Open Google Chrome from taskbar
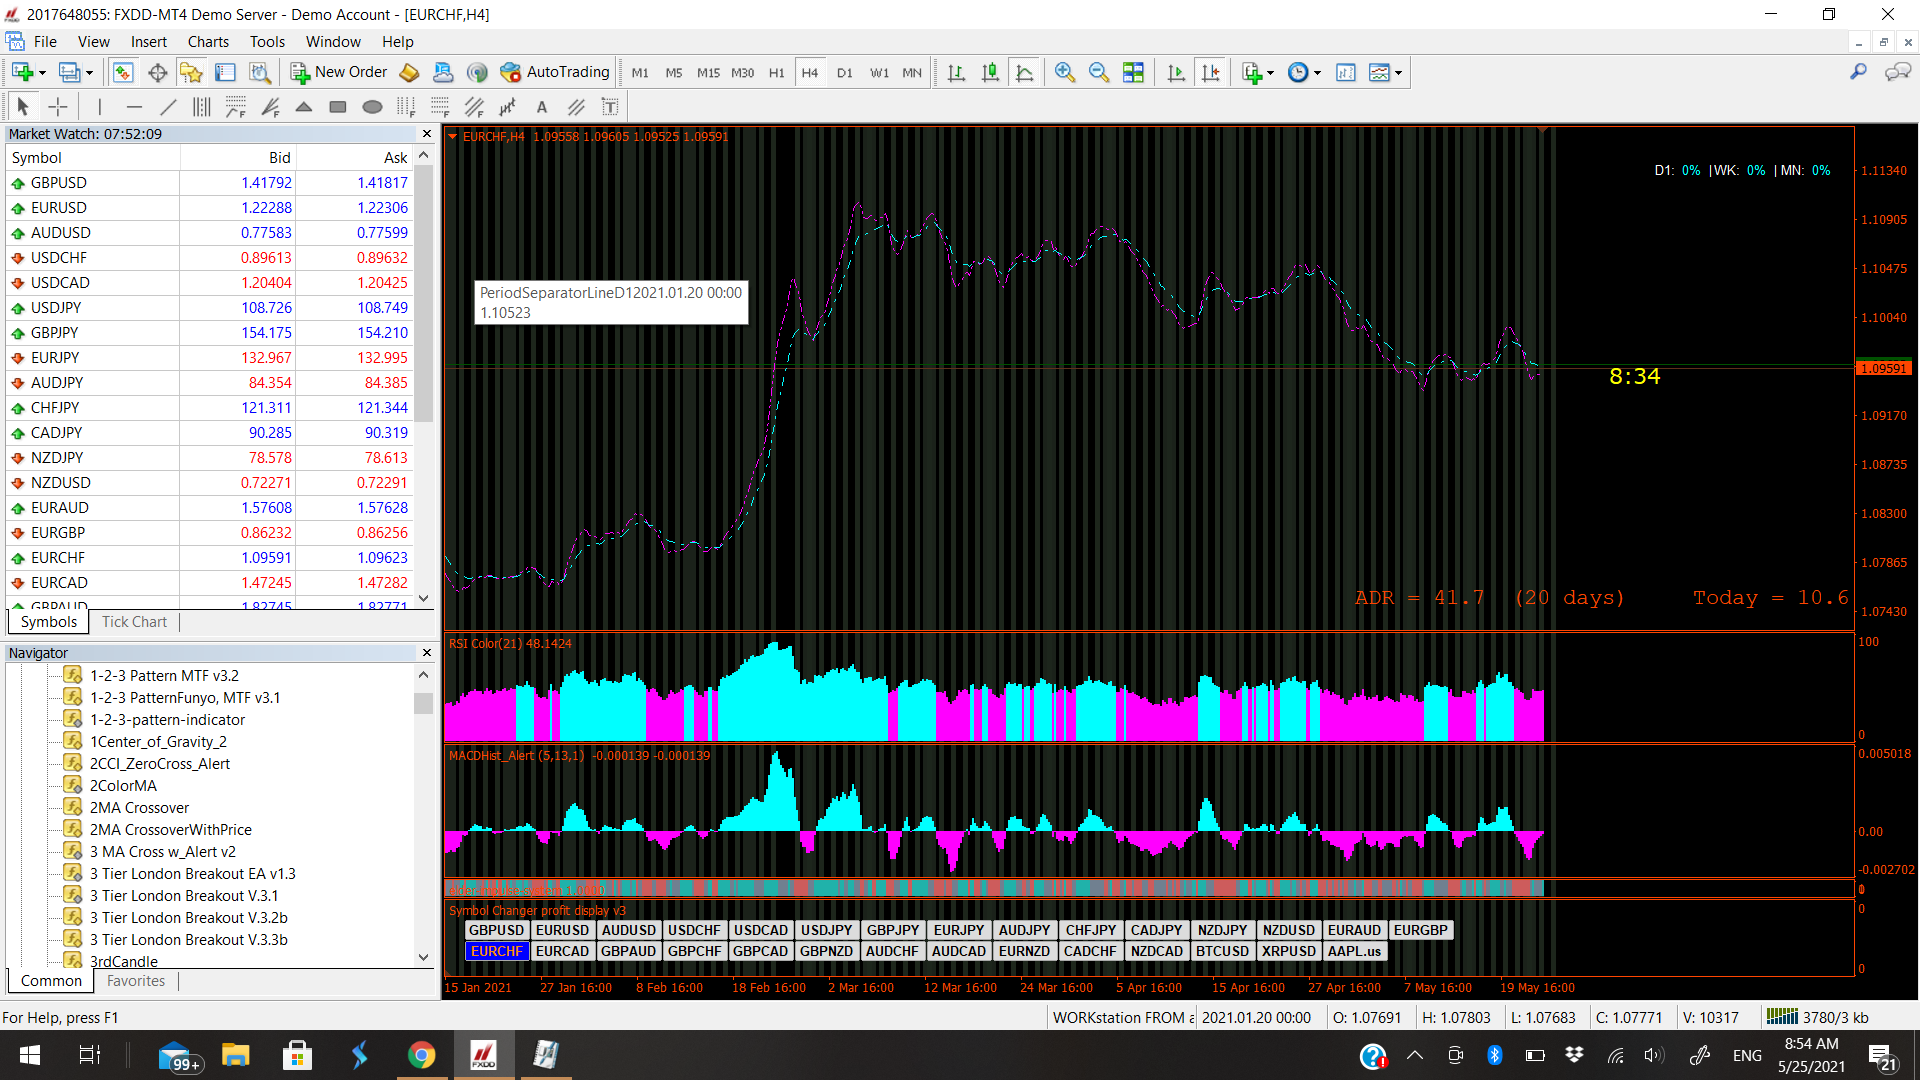Screen dimensions: 1920x1080 point(421,1055)
